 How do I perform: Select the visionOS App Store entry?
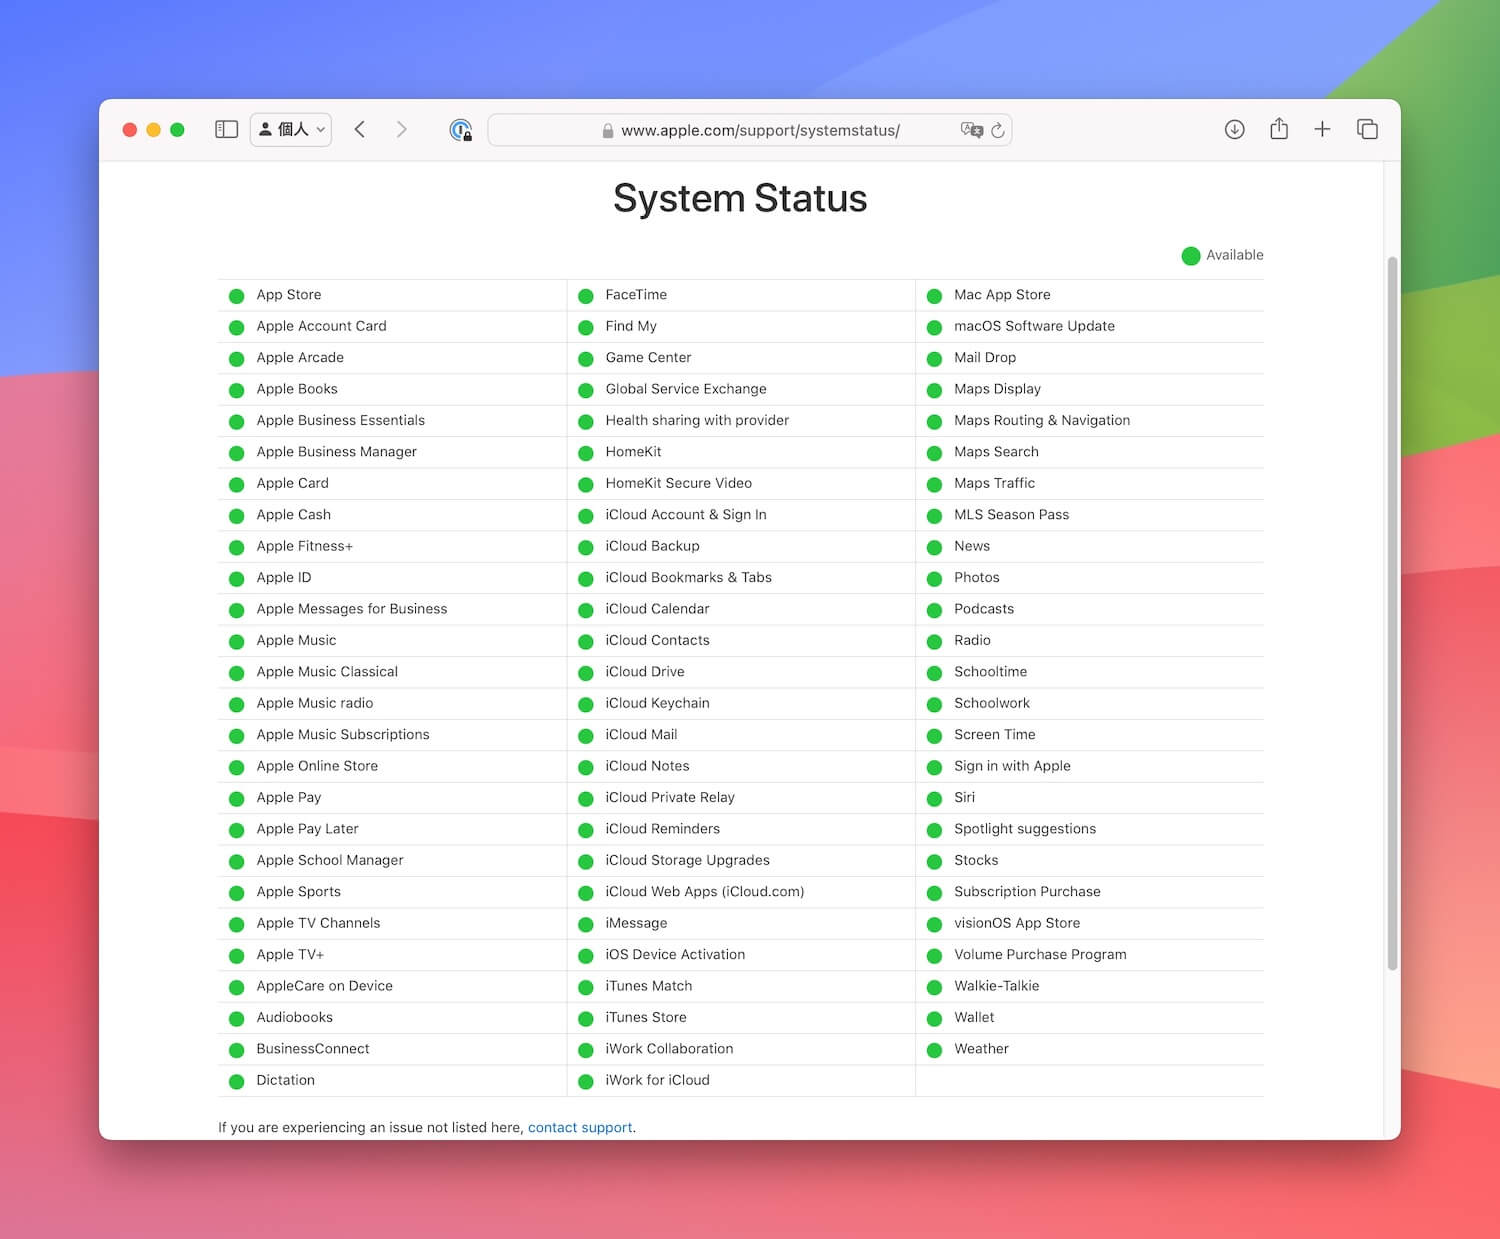click(1017, 923)
